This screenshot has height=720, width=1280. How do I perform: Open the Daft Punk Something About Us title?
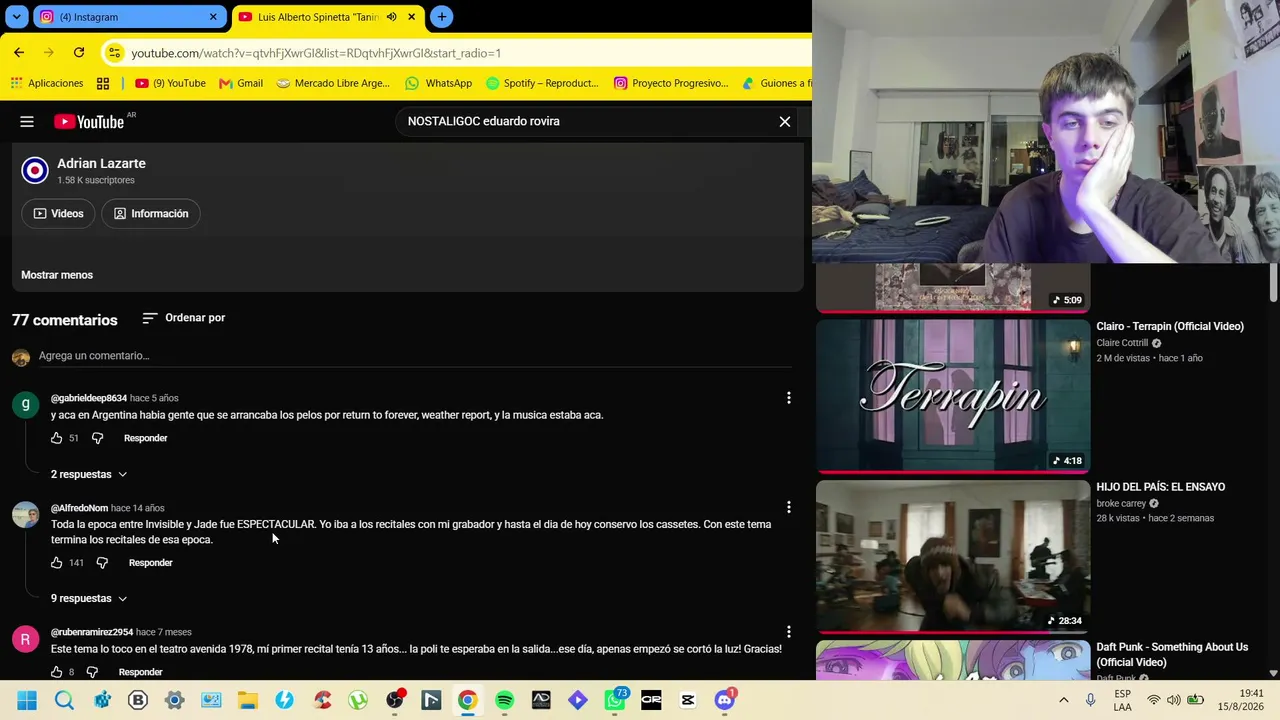click(1172, 655)
